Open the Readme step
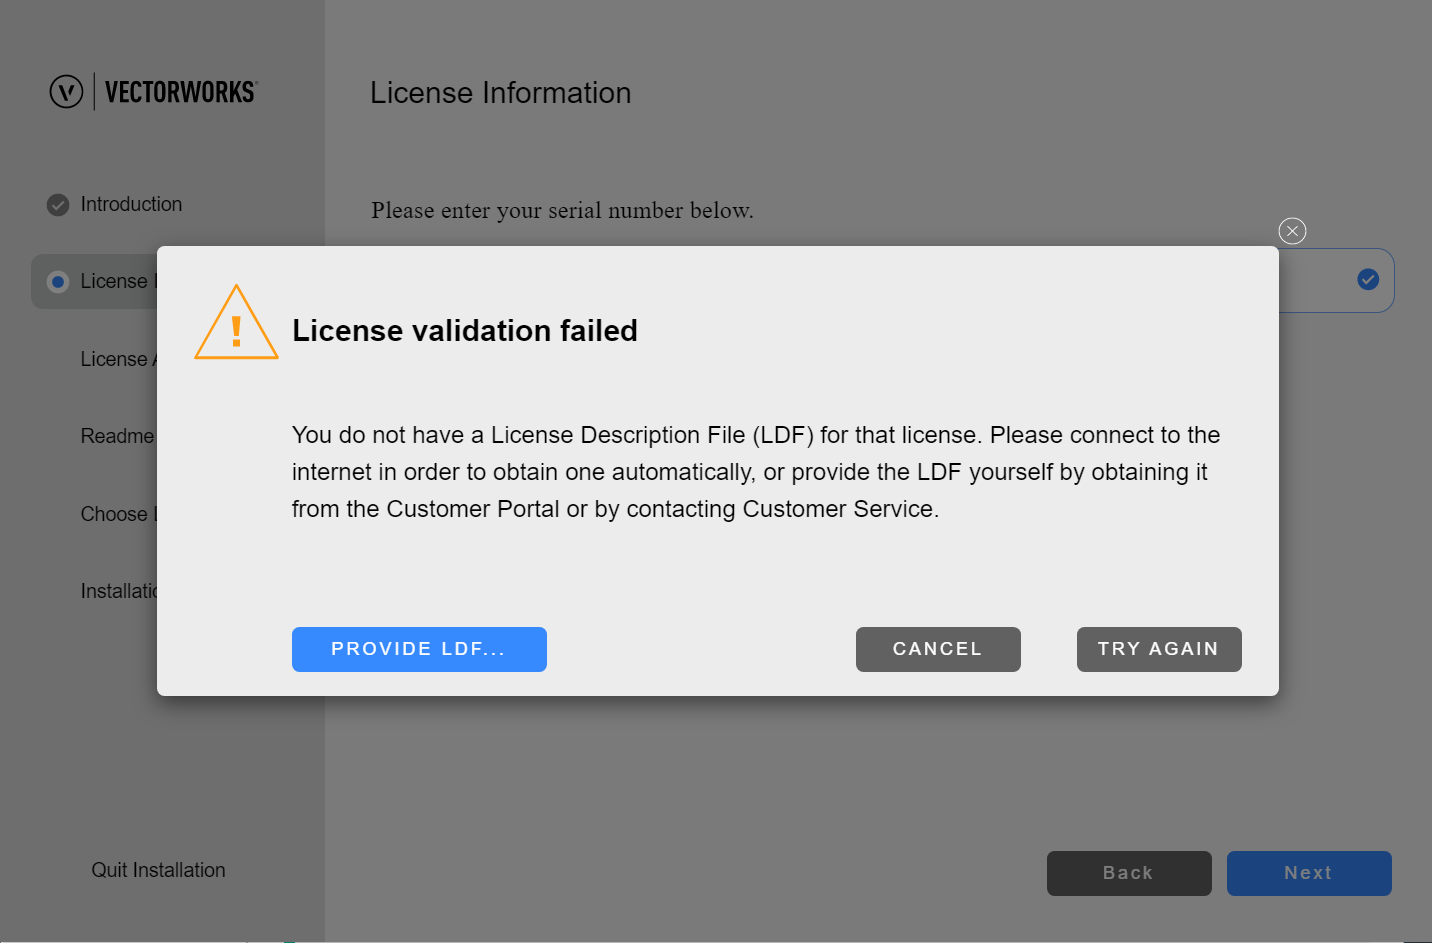This screenshot has width=1432, height=943. click(x=117, y=436)
